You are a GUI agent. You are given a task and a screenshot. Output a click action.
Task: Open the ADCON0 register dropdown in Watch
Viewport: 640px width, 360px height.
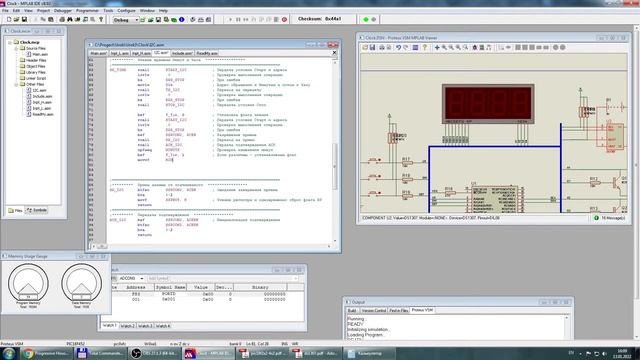click(x=131, y=278)
